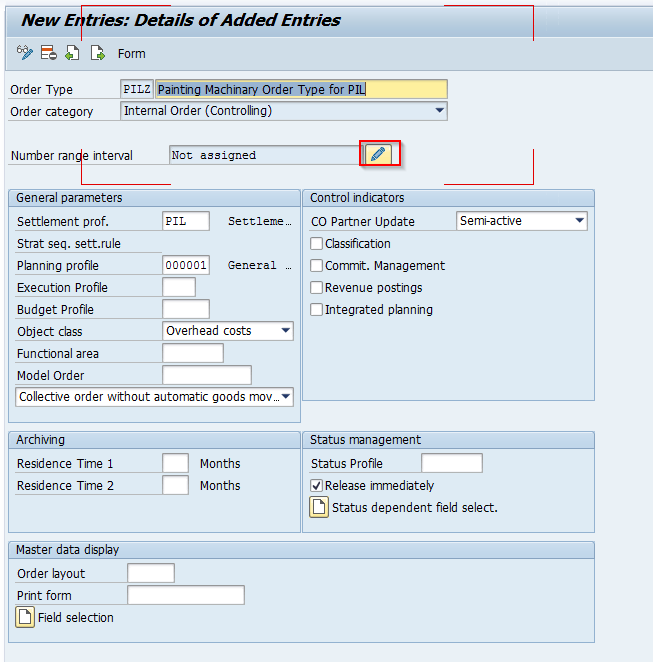Open Status dependent field select document icon
Screen dimensions: 653x662
(x=319, y=507)
